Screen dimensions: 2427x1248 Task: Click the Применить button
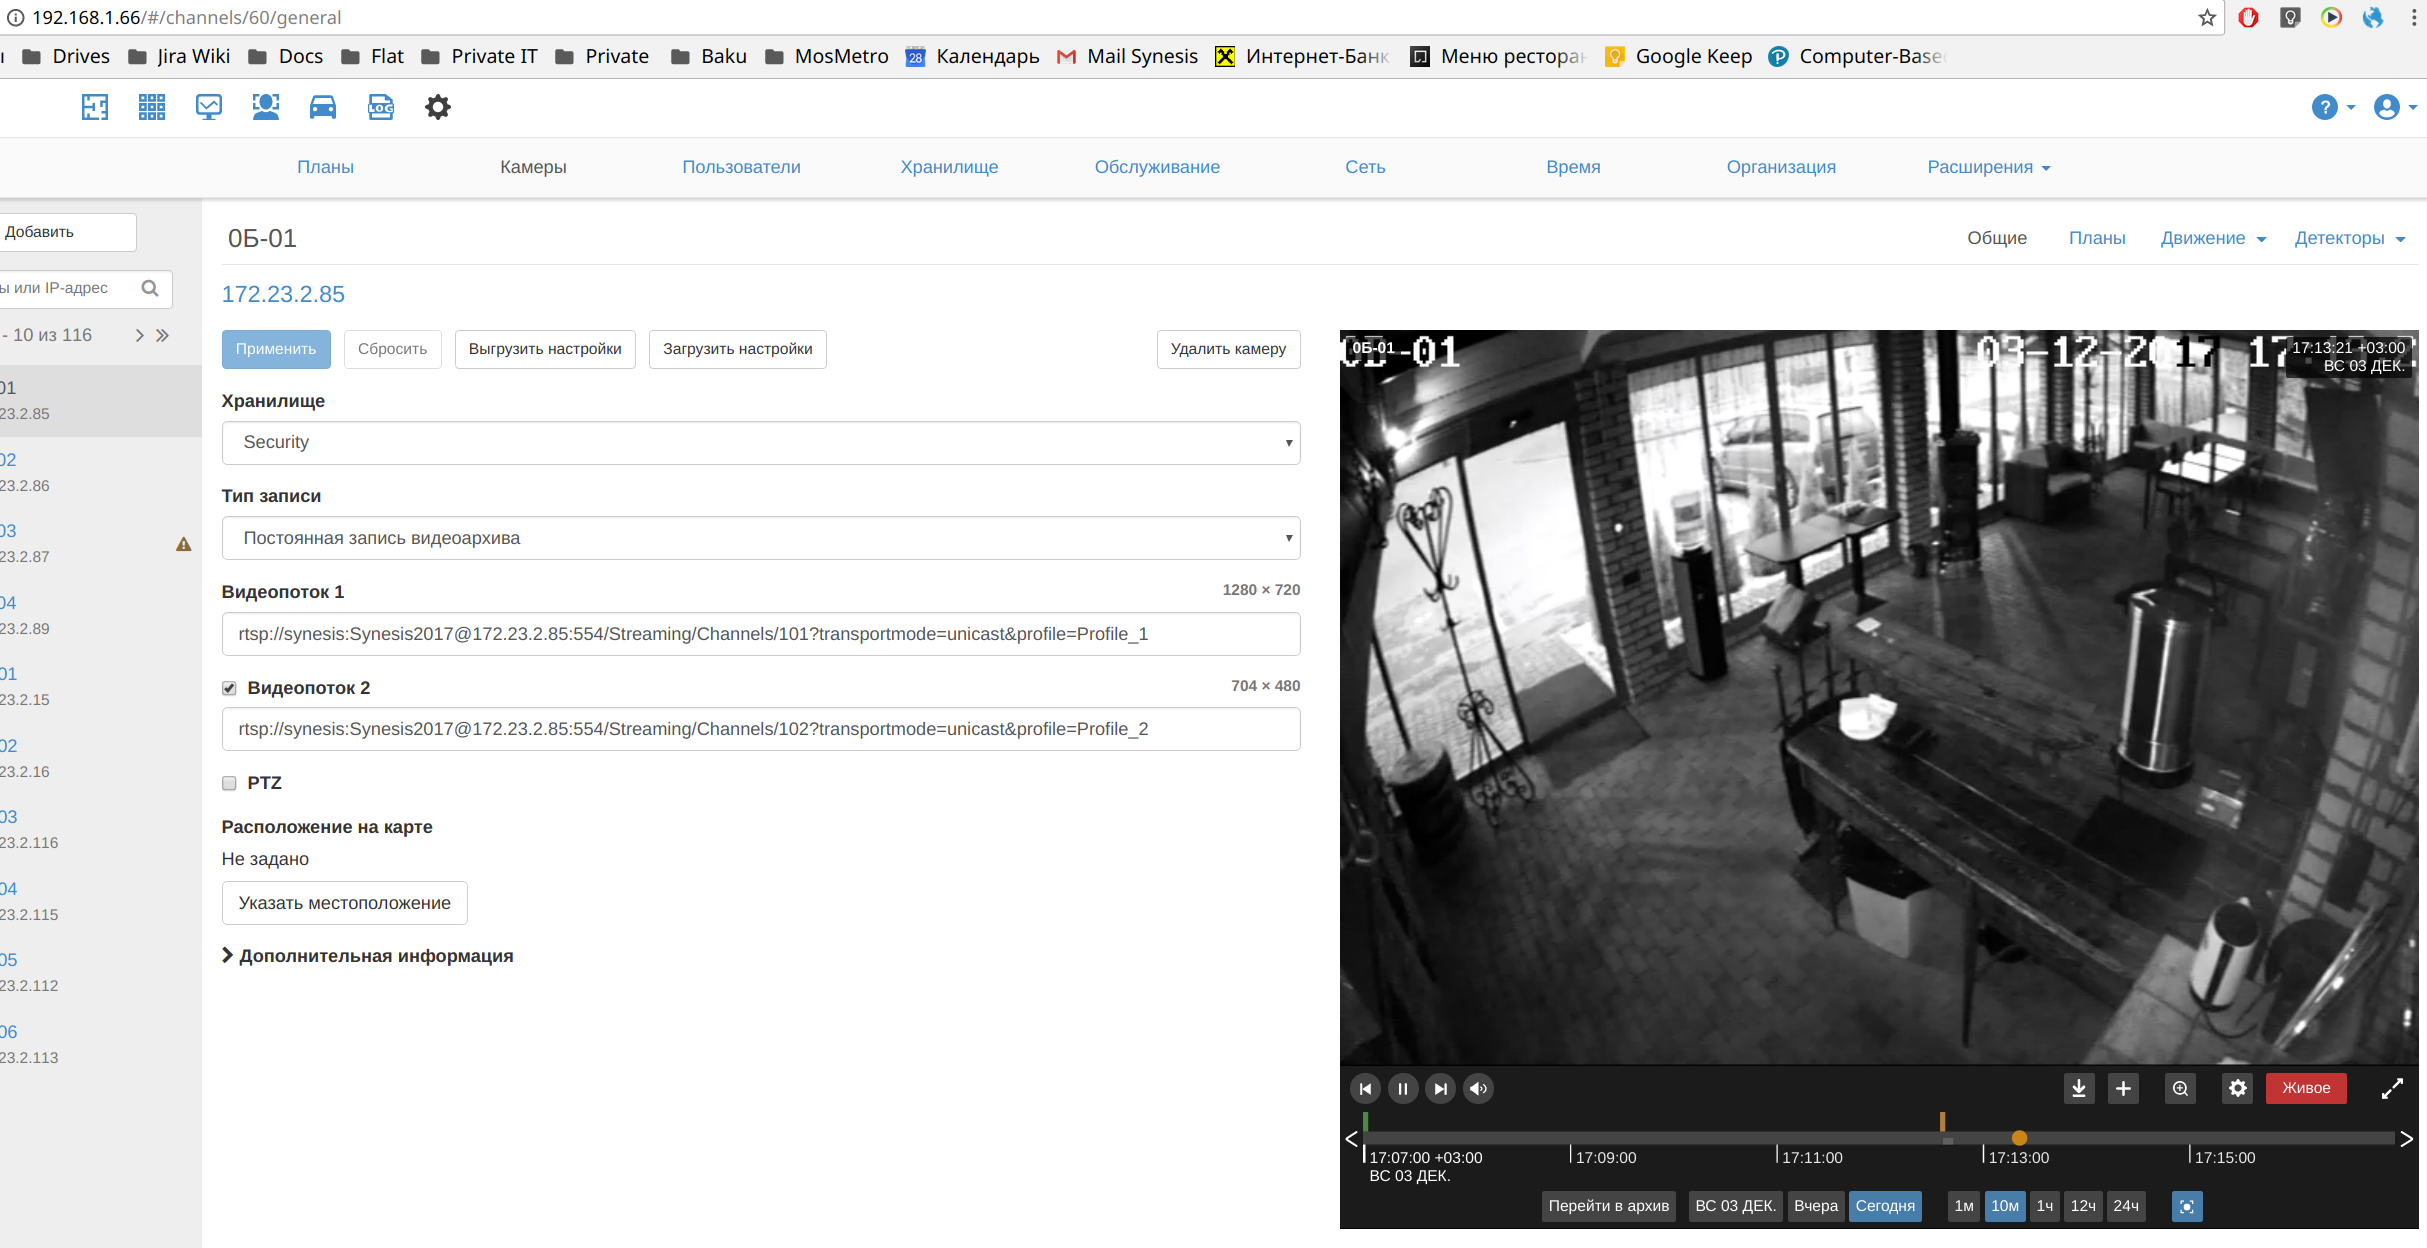point(276,349)
